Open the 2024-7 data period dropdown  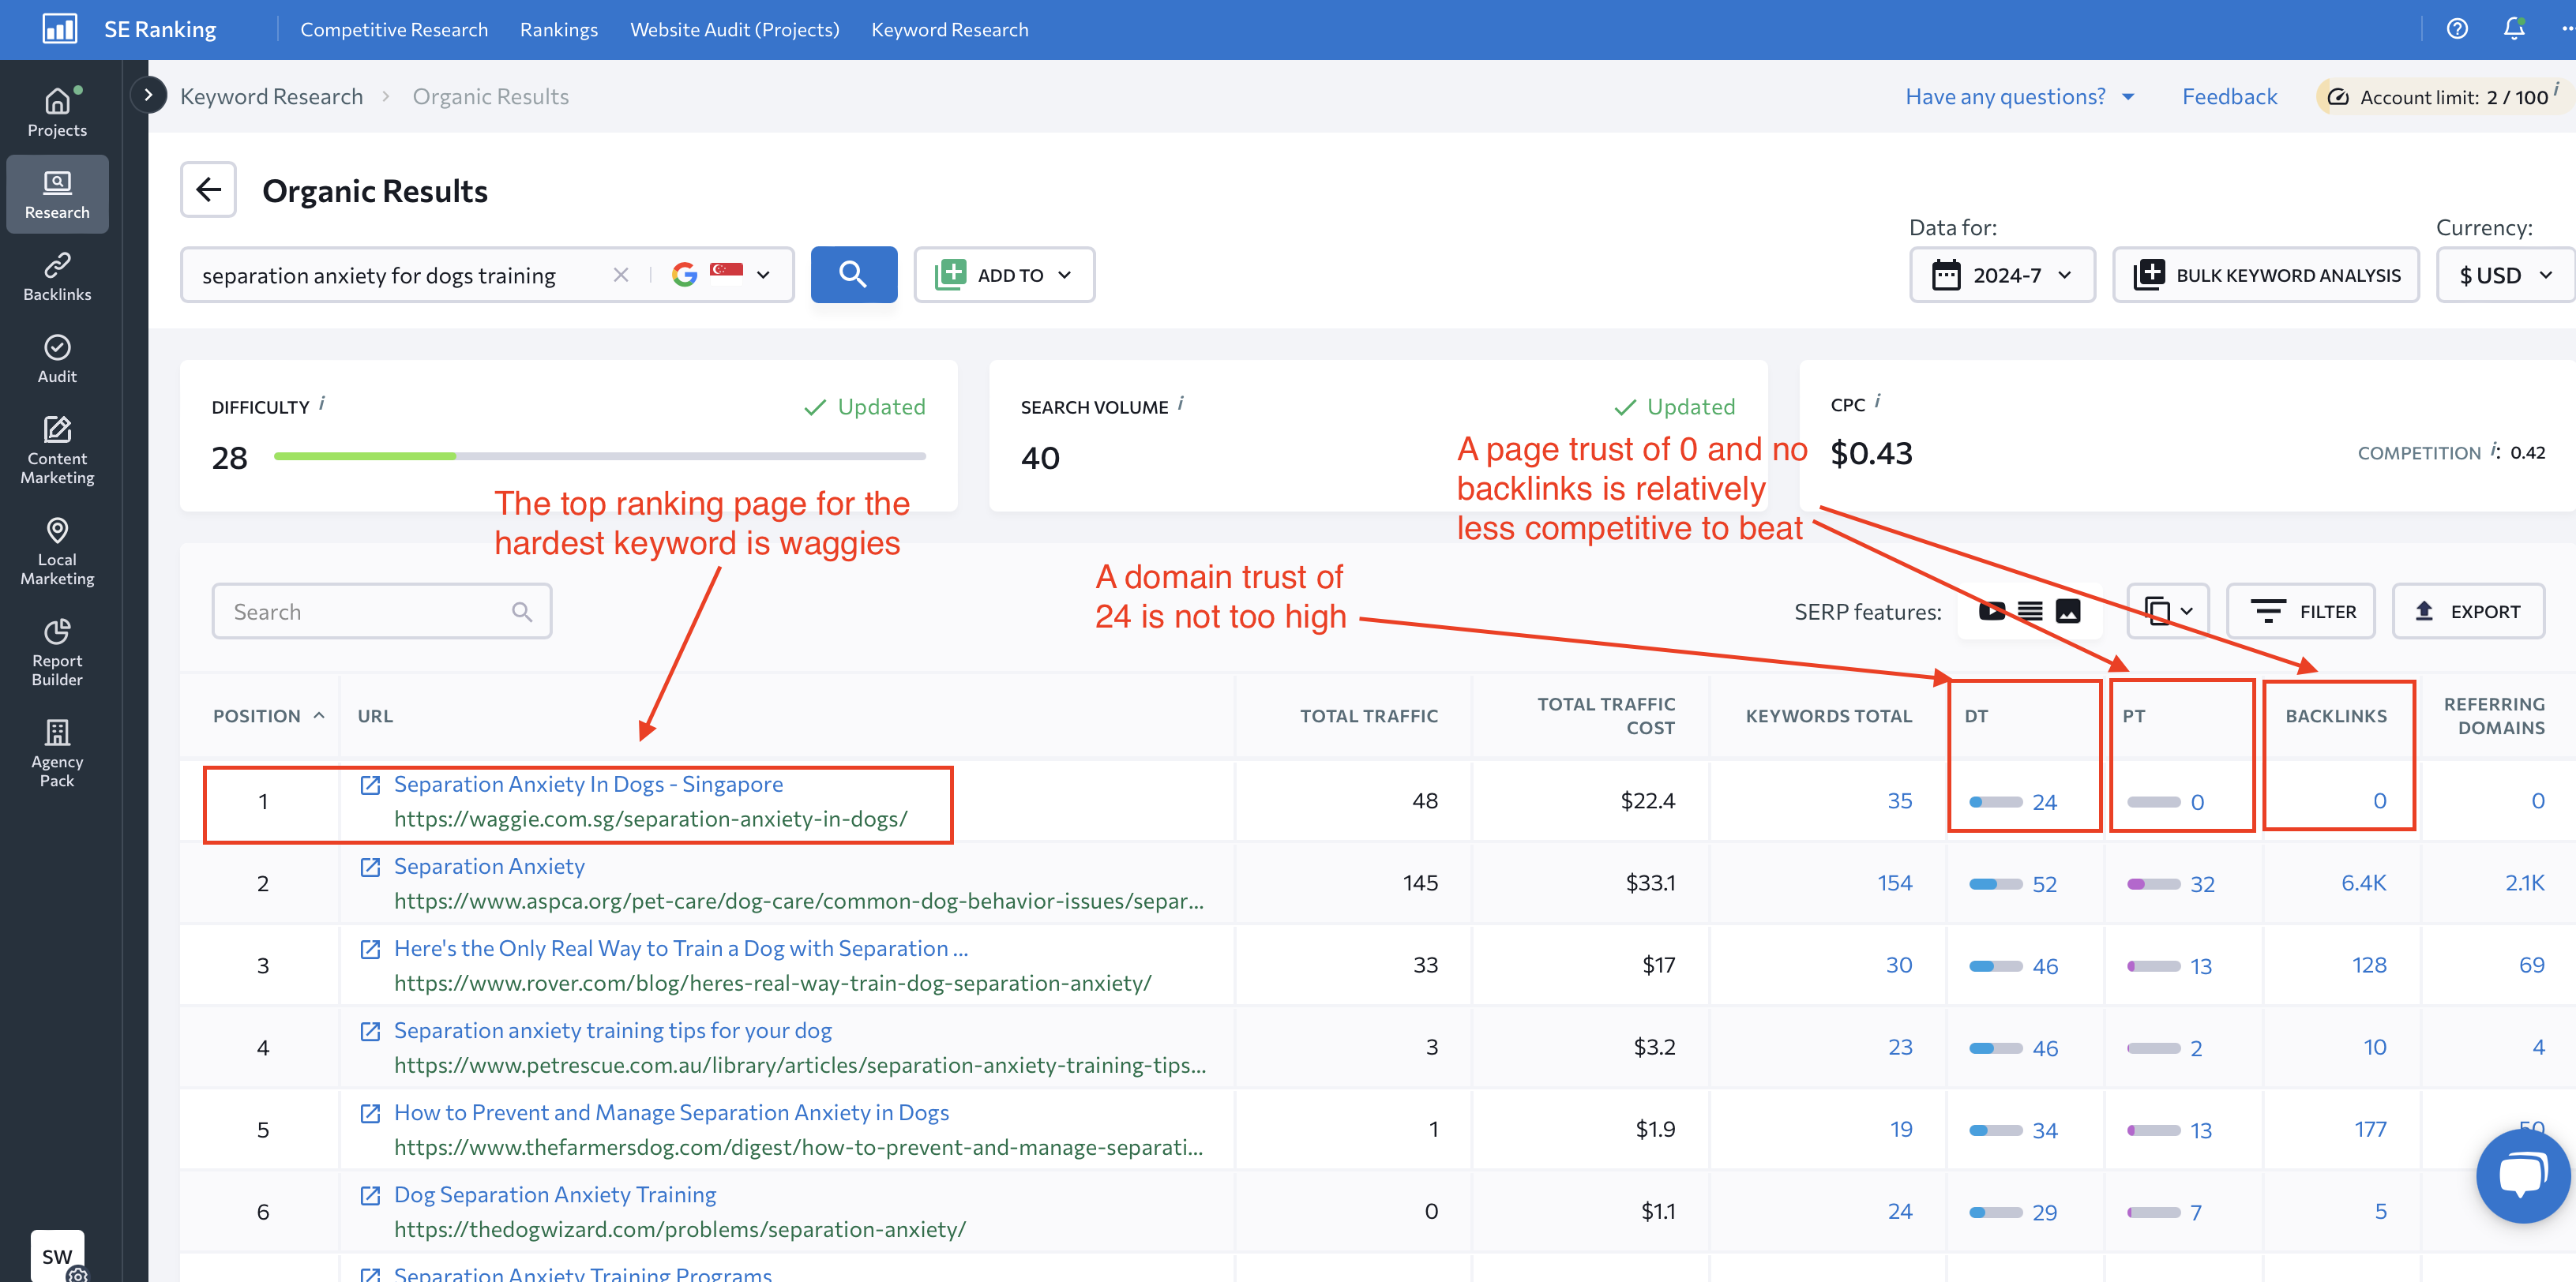2000,274
